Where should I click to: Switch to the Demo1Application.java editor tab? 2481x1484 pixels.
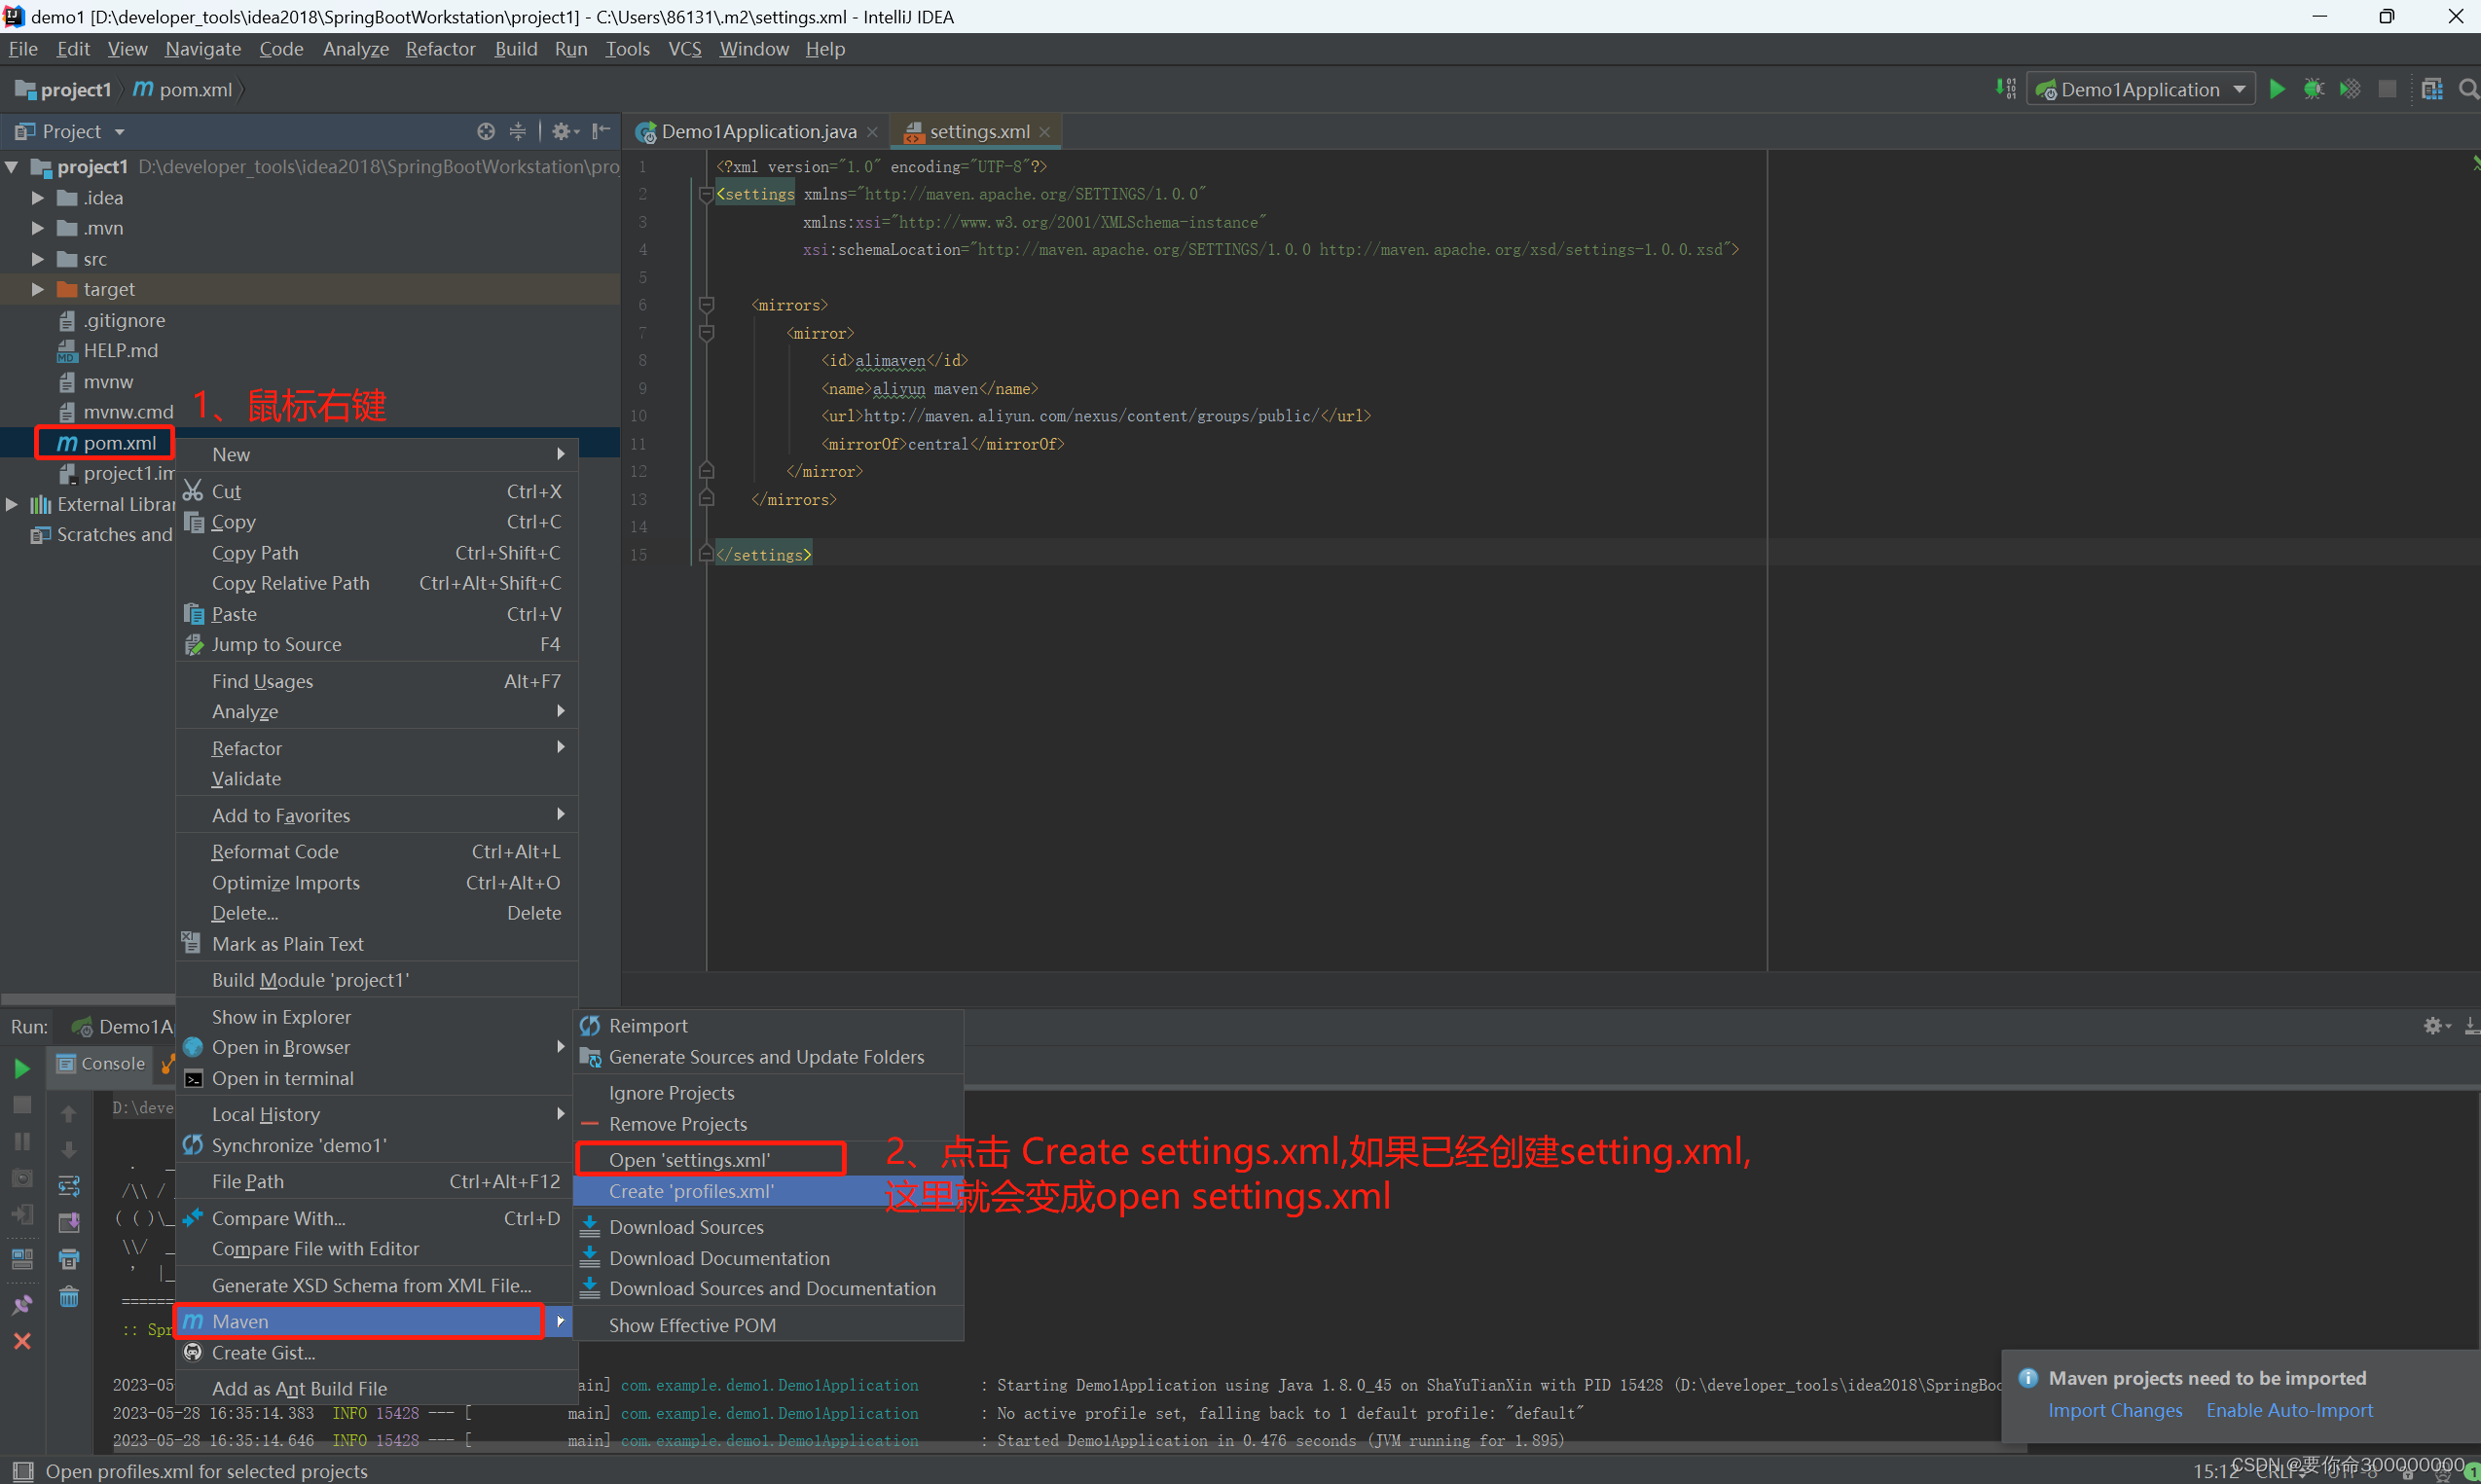[x=757, y=132]
